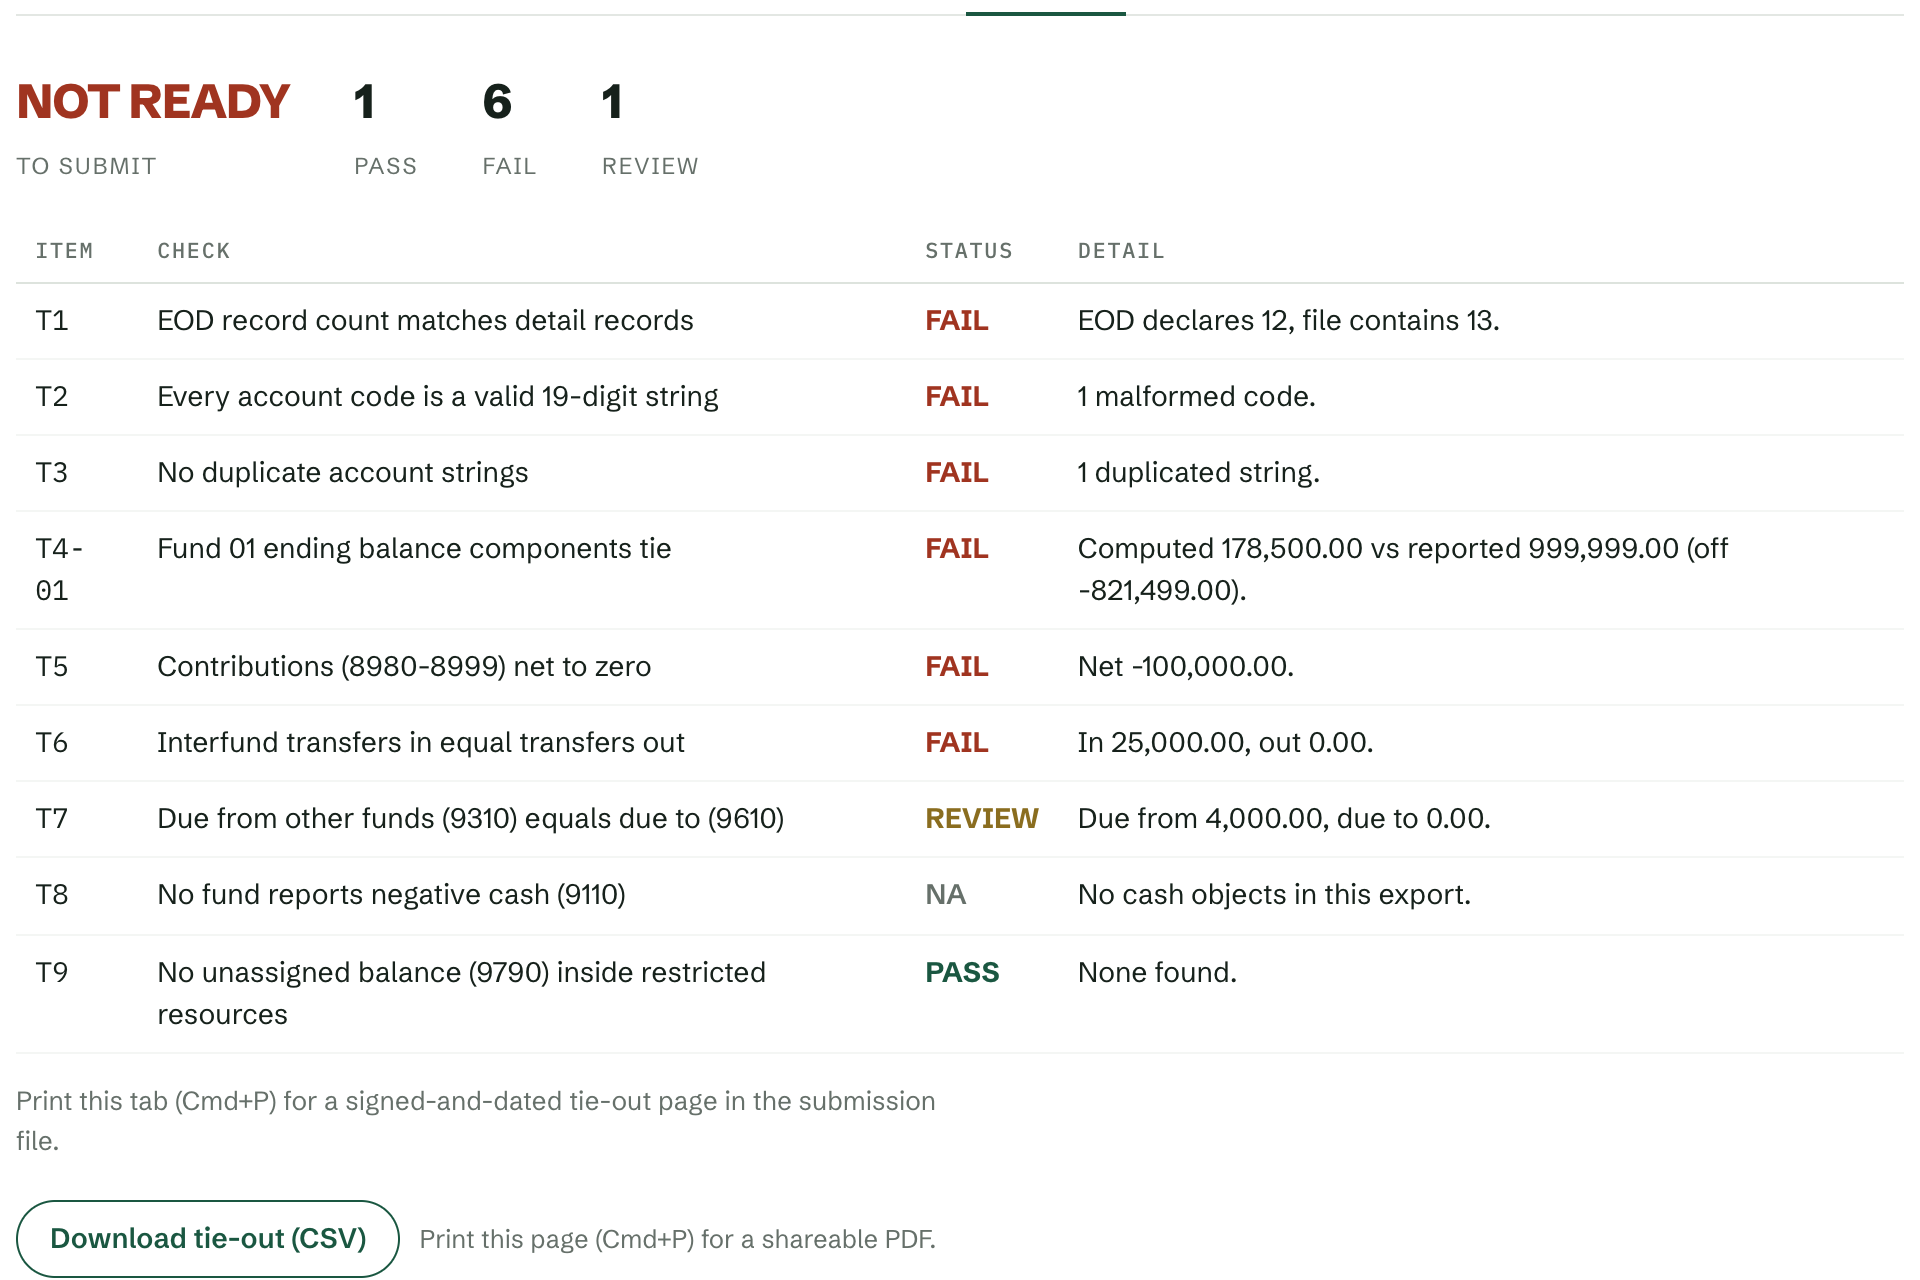The height and width of the screenshot is (1280, 1920).
Task: Click the STATUS column header
Action: click(969, 251)
